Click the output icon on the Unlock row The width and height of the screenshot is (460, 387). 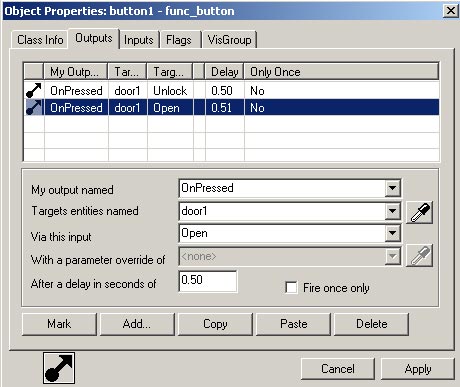(x=34, y=91)
